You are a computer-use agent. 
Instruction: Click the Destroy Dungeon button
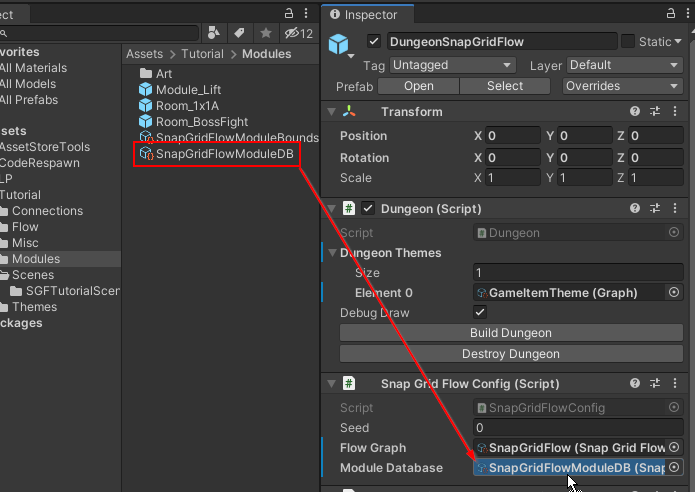click(510, 354)
